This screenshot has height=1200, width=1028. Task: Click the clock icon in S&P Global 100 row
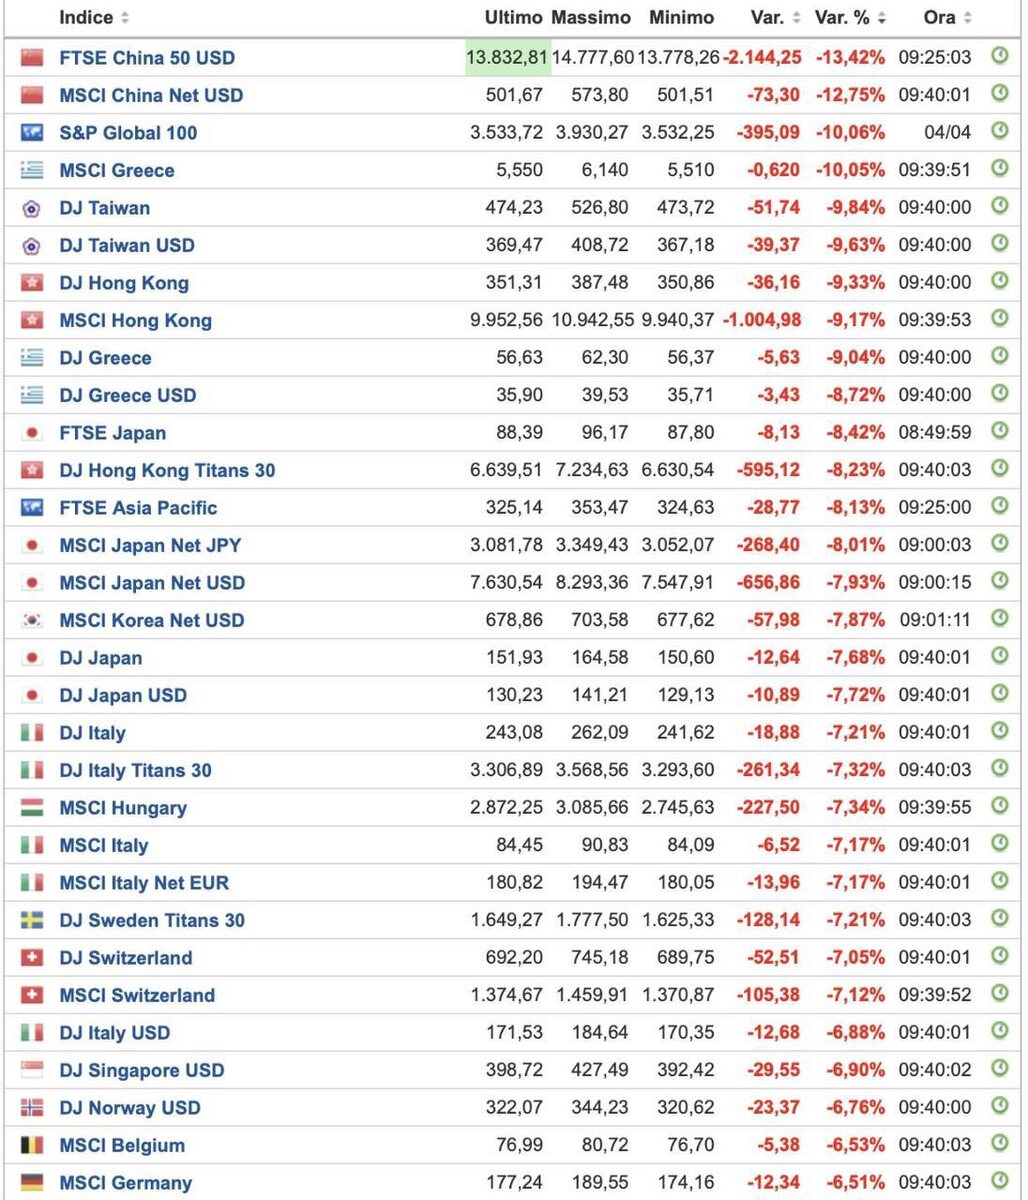[999, 131]
